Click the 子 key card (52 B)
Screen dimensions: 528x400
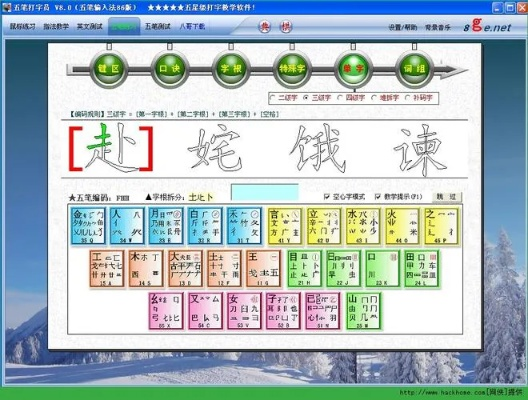point(283,311)
